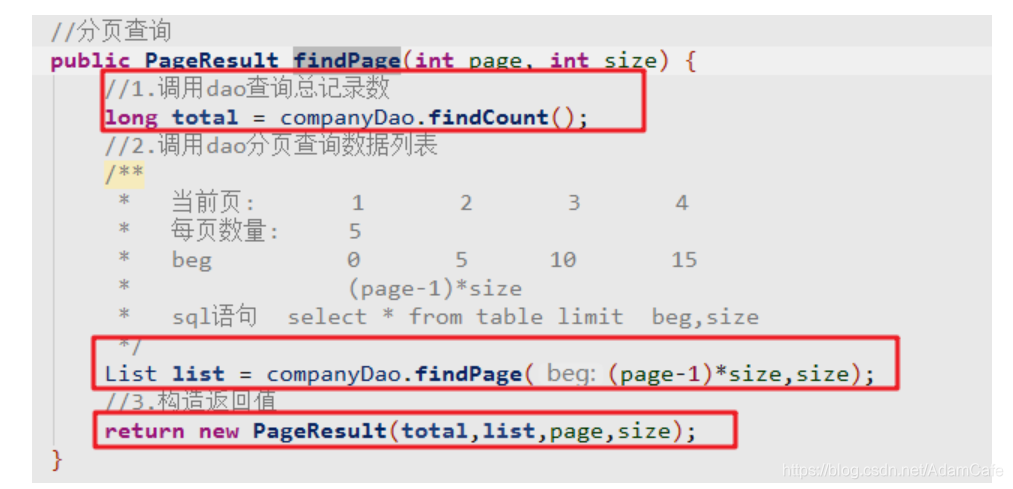The width and height of the screenshot is (1013, 489).
Task: Click comment "//1.调用dao查询总记录数"
Action: coord(247,88)
